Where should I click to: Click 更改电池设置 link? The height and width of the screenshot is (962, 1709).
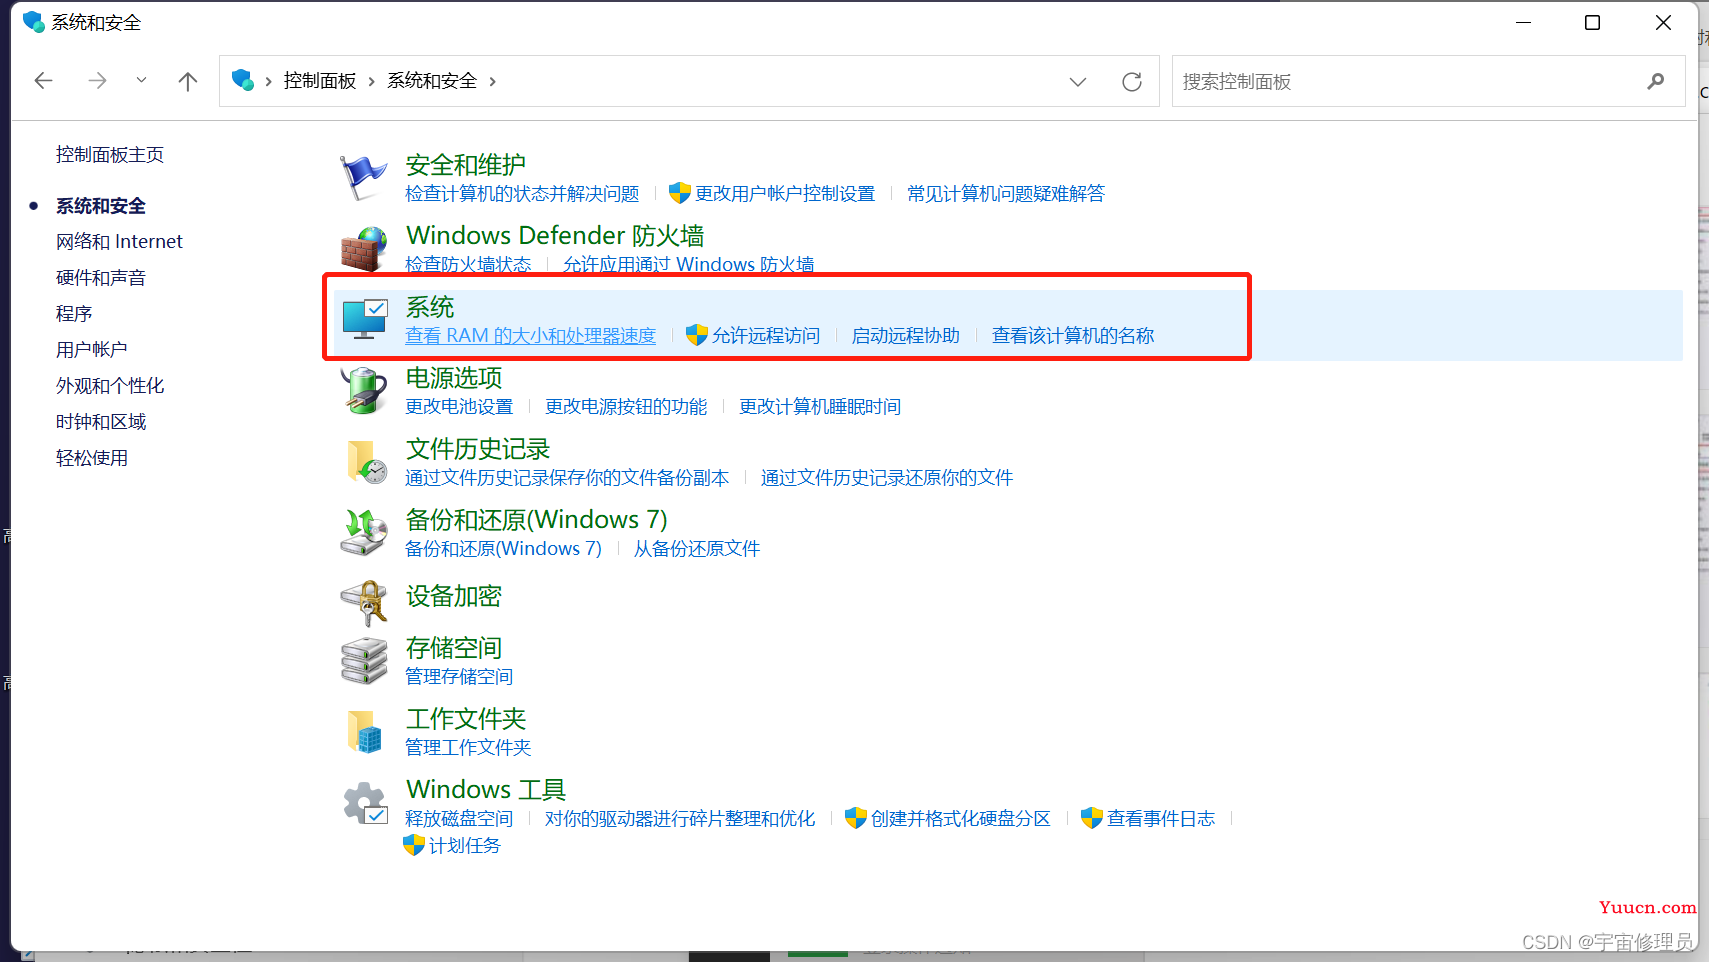pyautogui.click(x=459, y=406)
